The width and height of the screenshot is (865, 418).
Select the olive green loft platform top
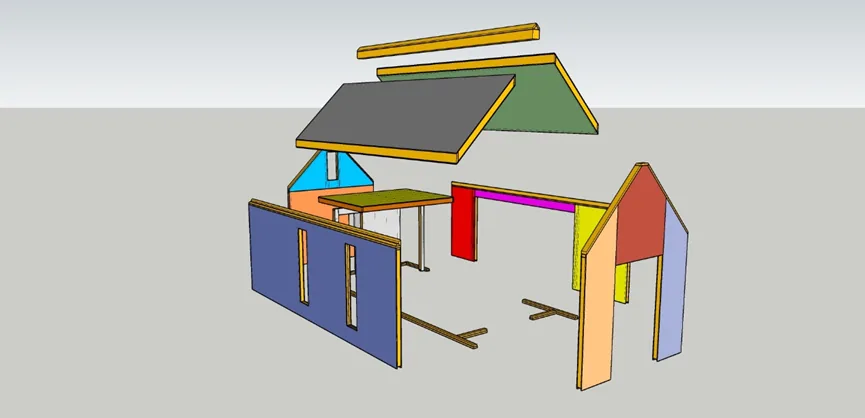coord(386,199)
